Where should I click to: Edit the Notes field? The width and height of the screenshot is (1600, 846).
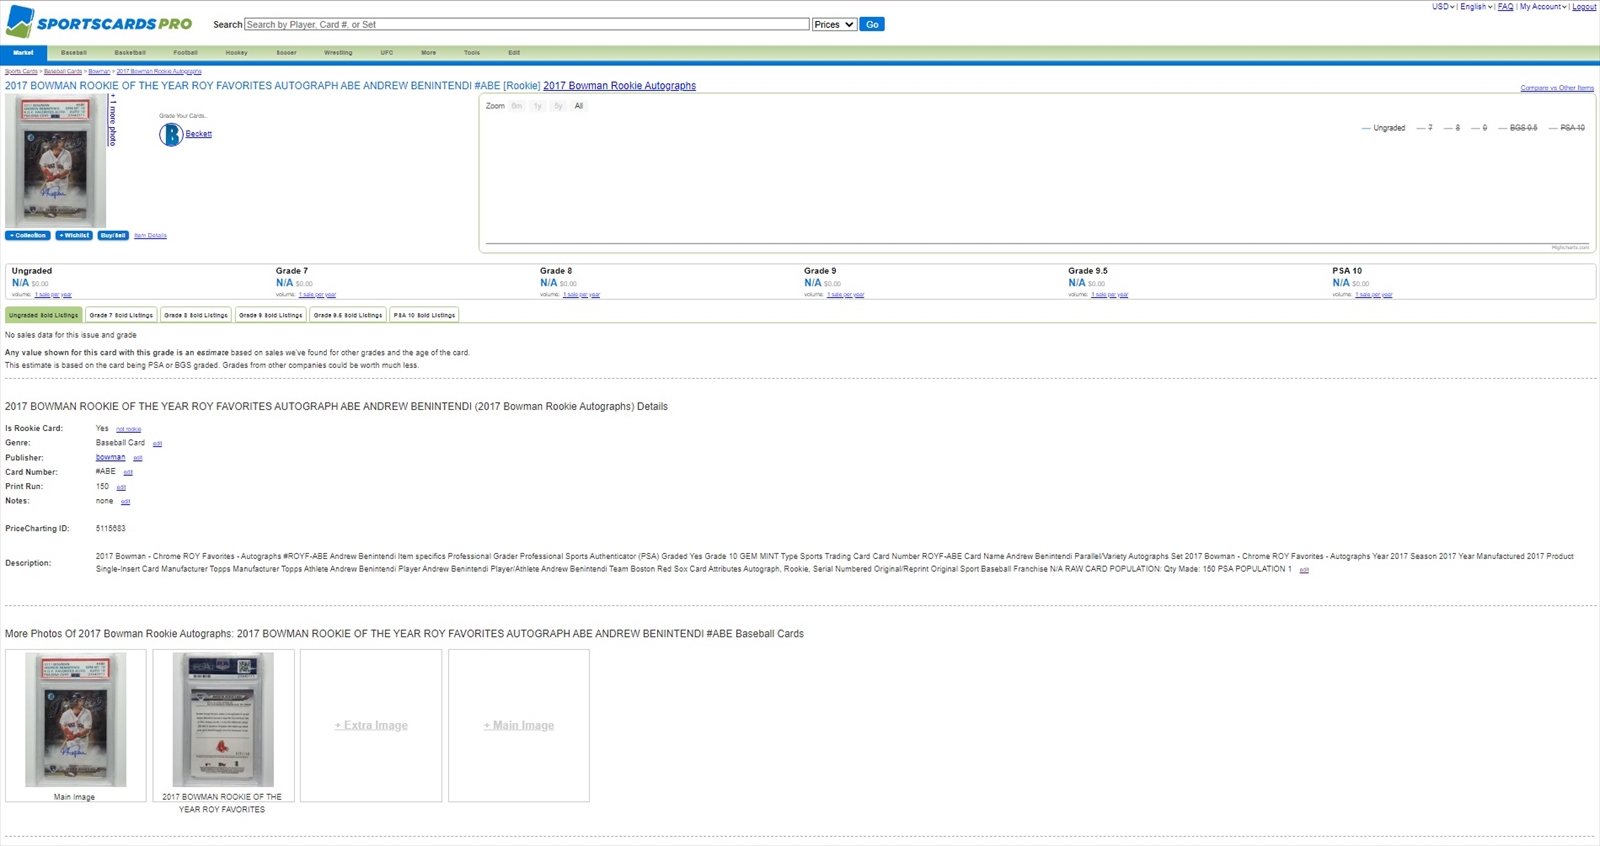coord(125,502)
